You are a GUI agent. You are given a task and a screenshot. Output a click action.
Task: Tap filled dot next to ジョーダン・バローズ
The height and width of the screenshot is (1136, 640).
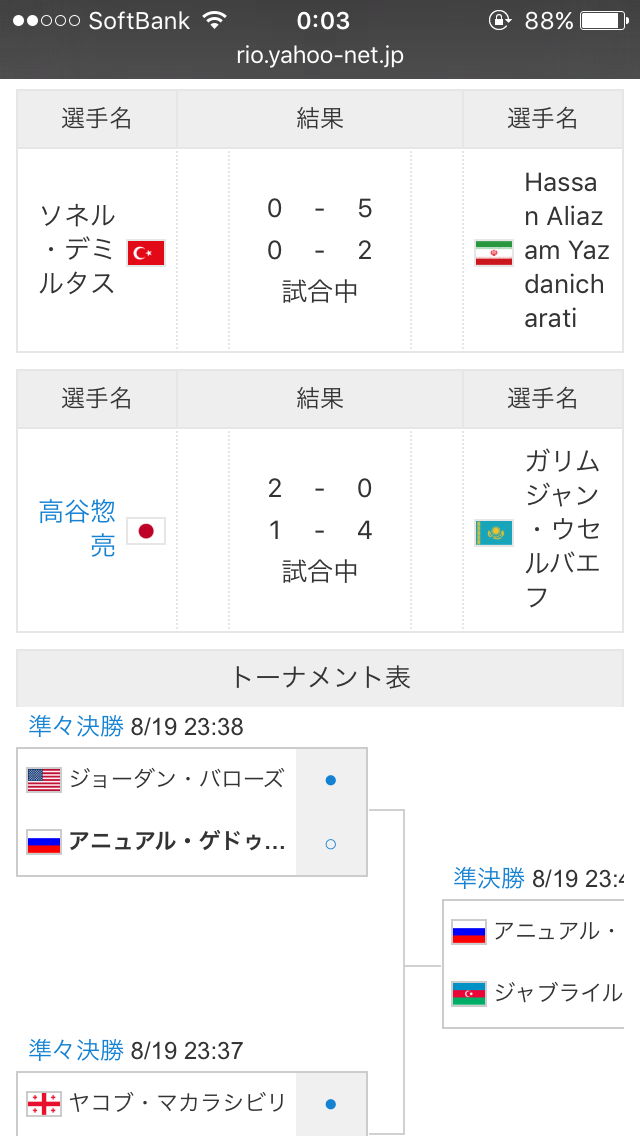pos(331,780)
